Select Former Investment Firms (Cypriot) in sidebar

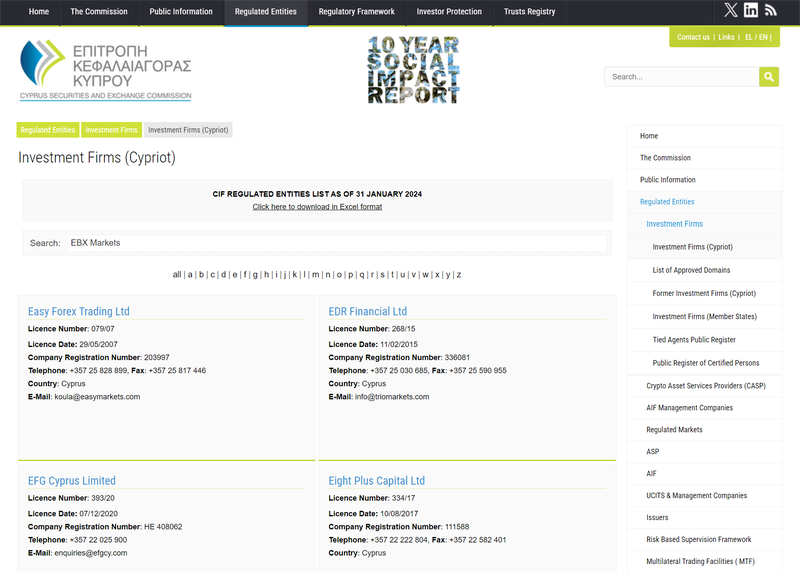click(704, 293)
